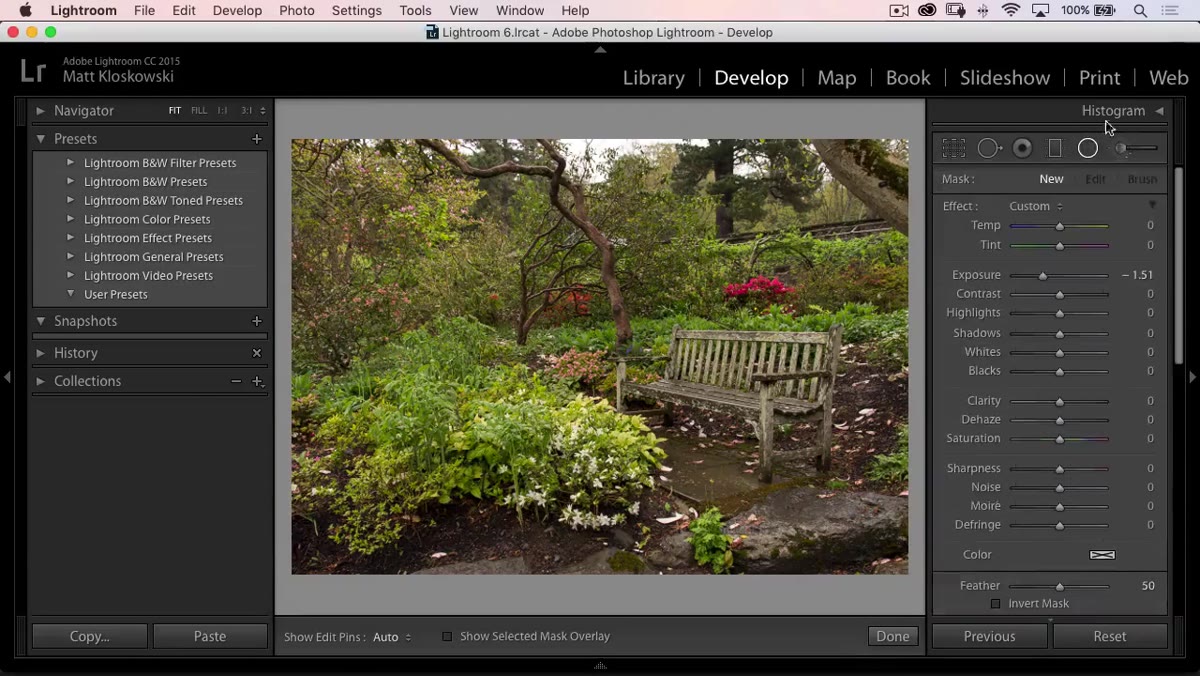Screen dimensions: 1200x676
Task: Select the Crop Overlay tool
Action: [953, 148]
